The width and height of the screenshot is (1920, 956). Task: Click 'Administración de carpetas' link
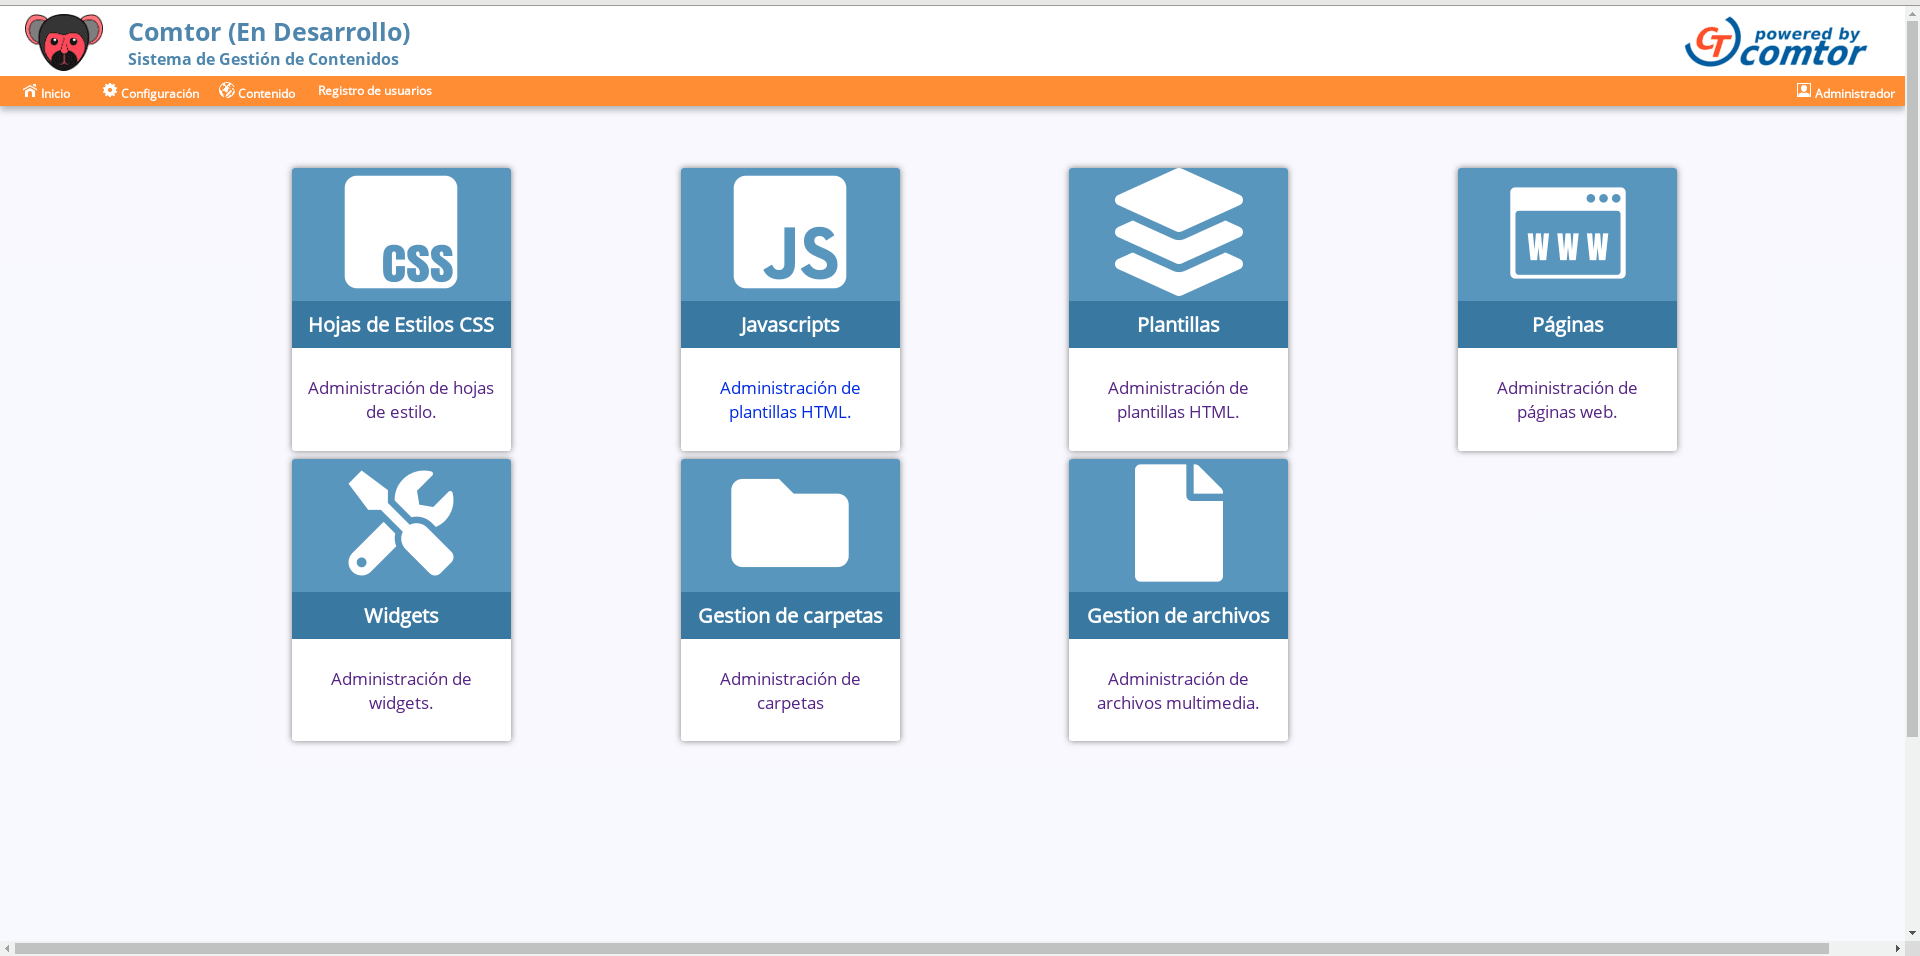coord(790,691)
